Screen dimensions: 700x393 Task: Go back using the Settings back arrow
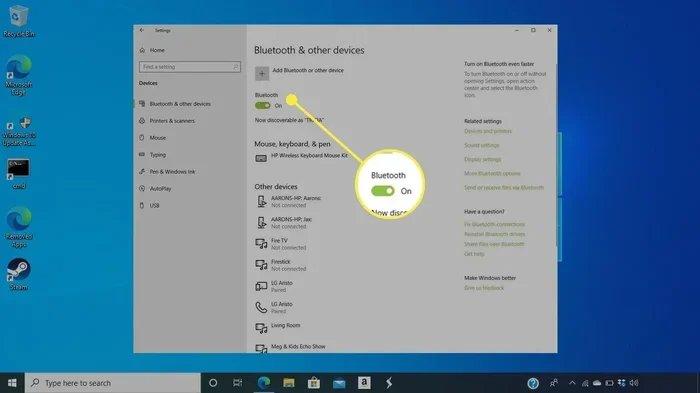[x=142, y=30]
